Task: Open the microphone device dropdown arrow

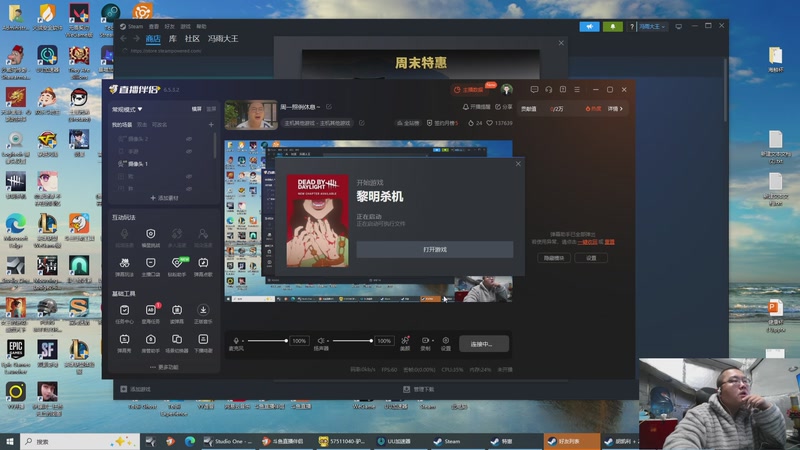Action: pos(243,341)
